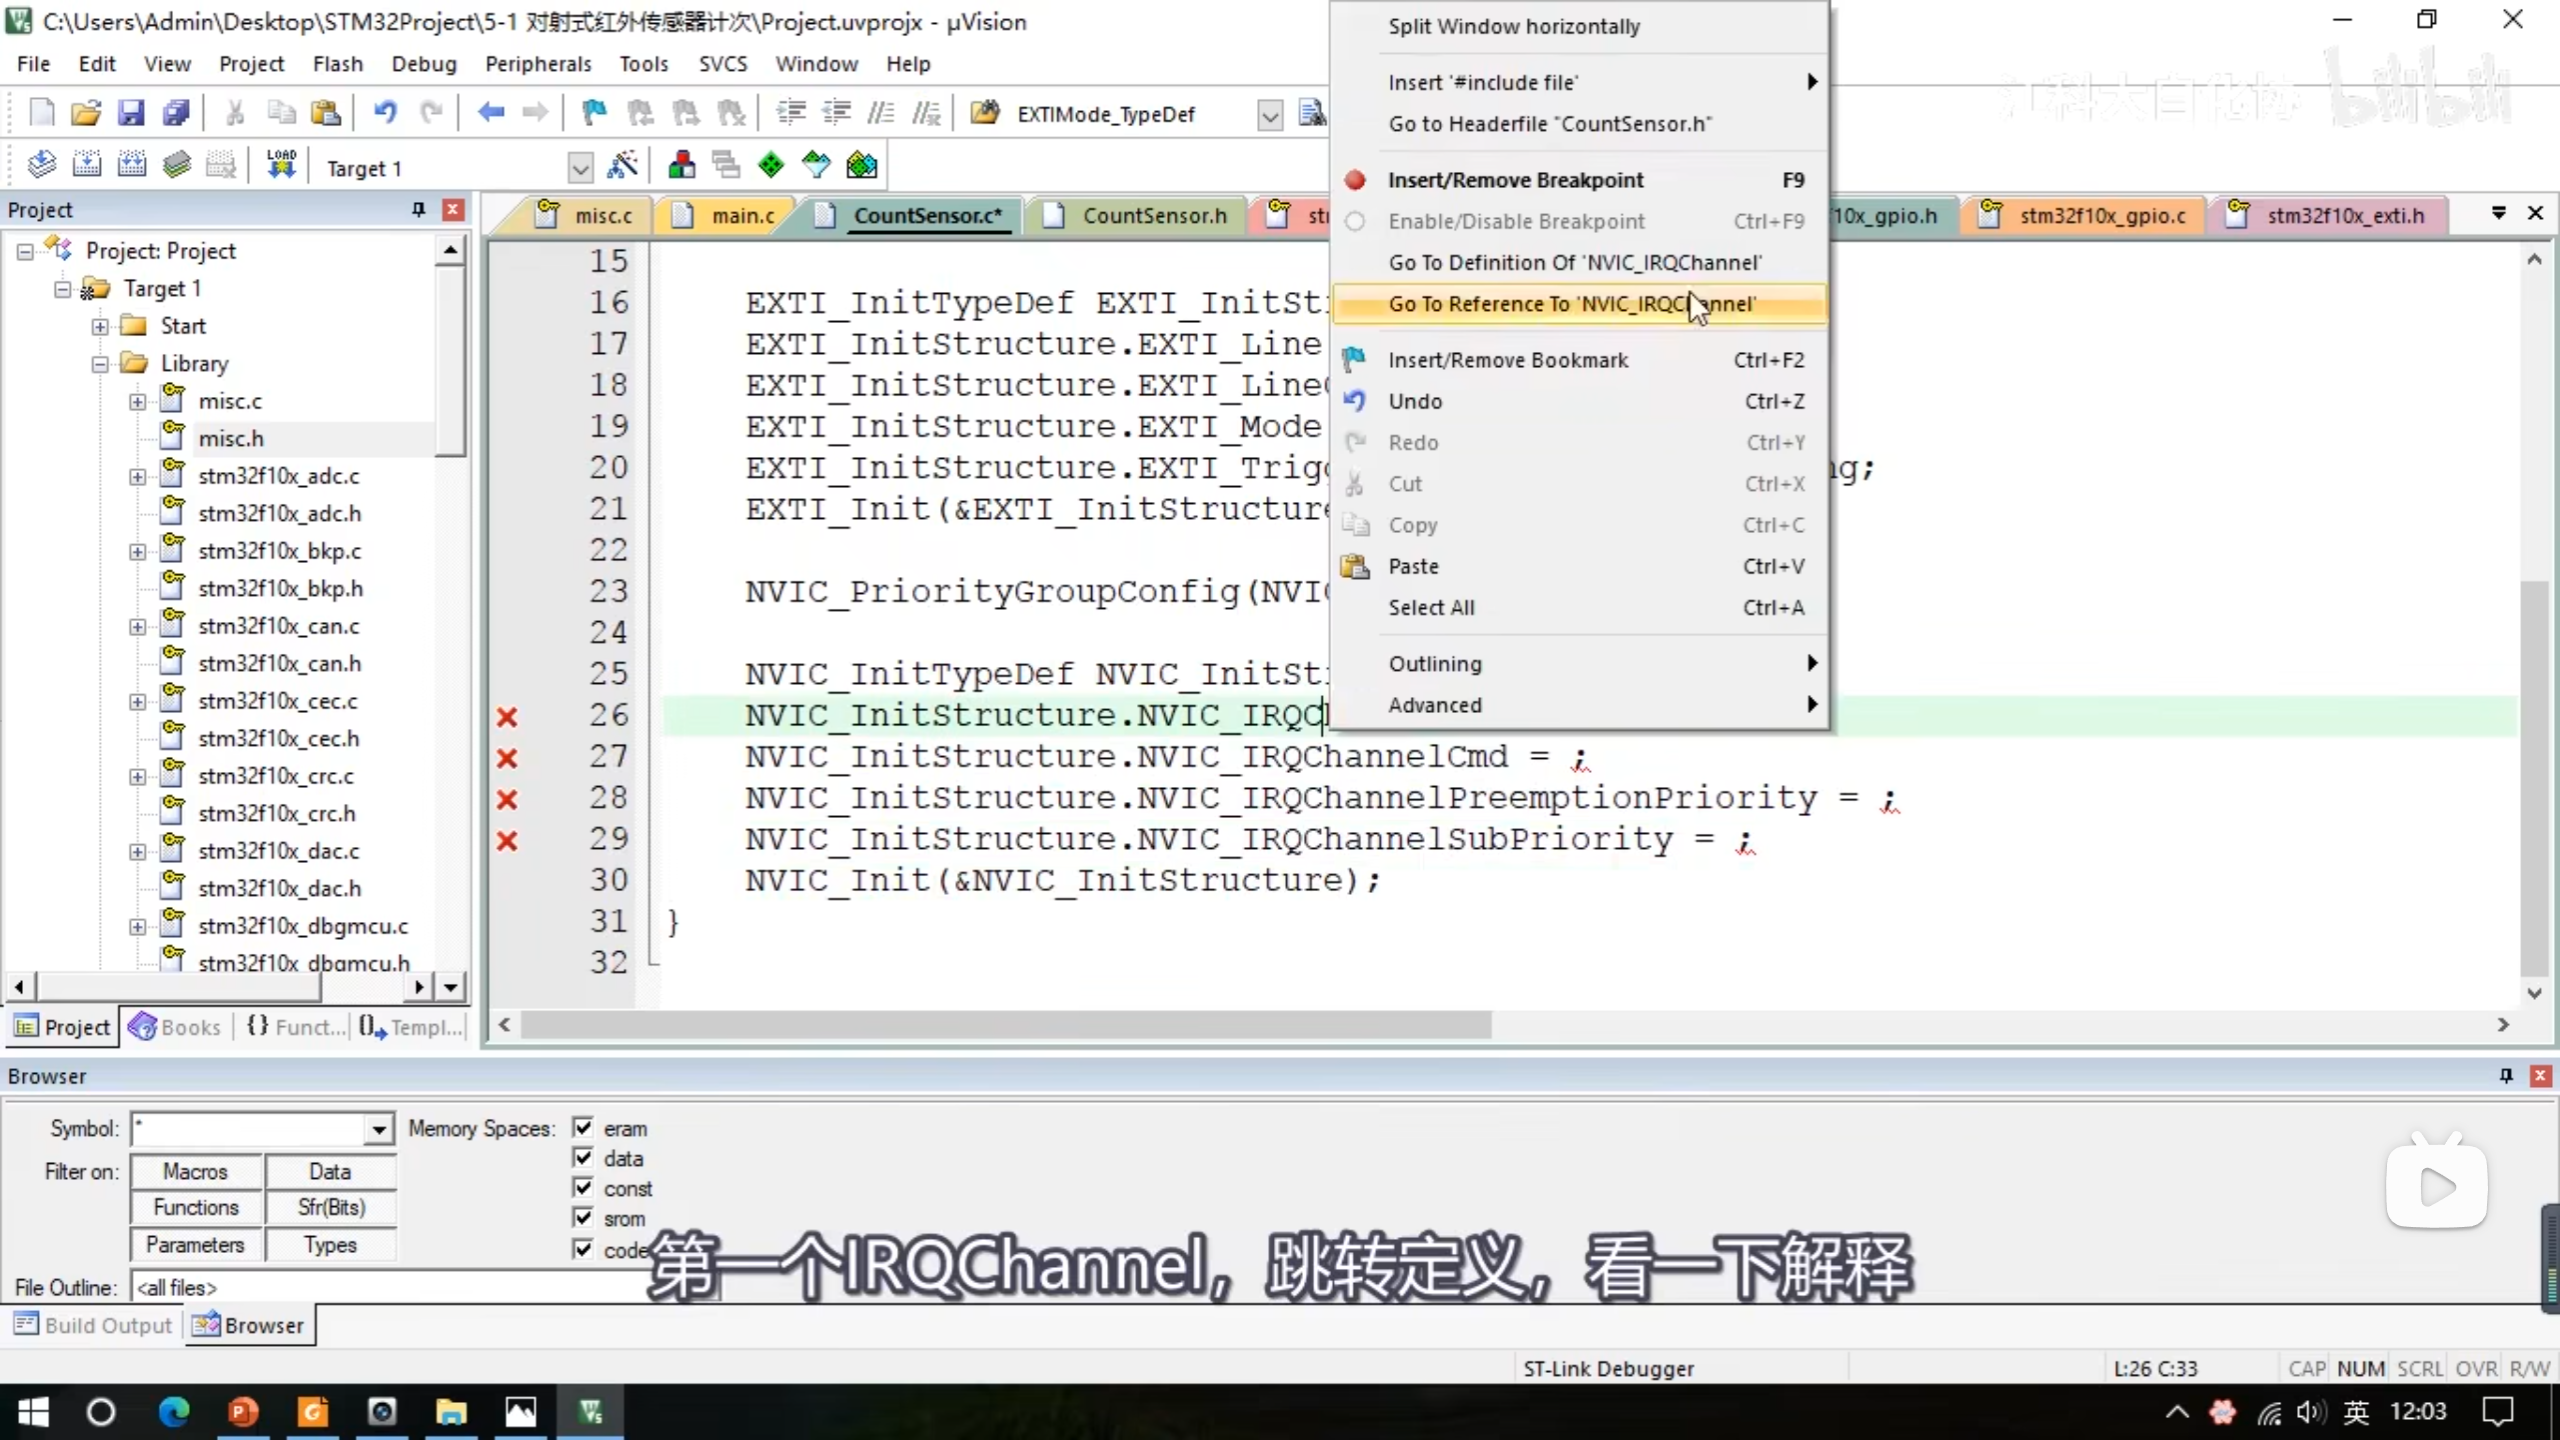Toggle the srom memory space checkbox

[583, 1218]
